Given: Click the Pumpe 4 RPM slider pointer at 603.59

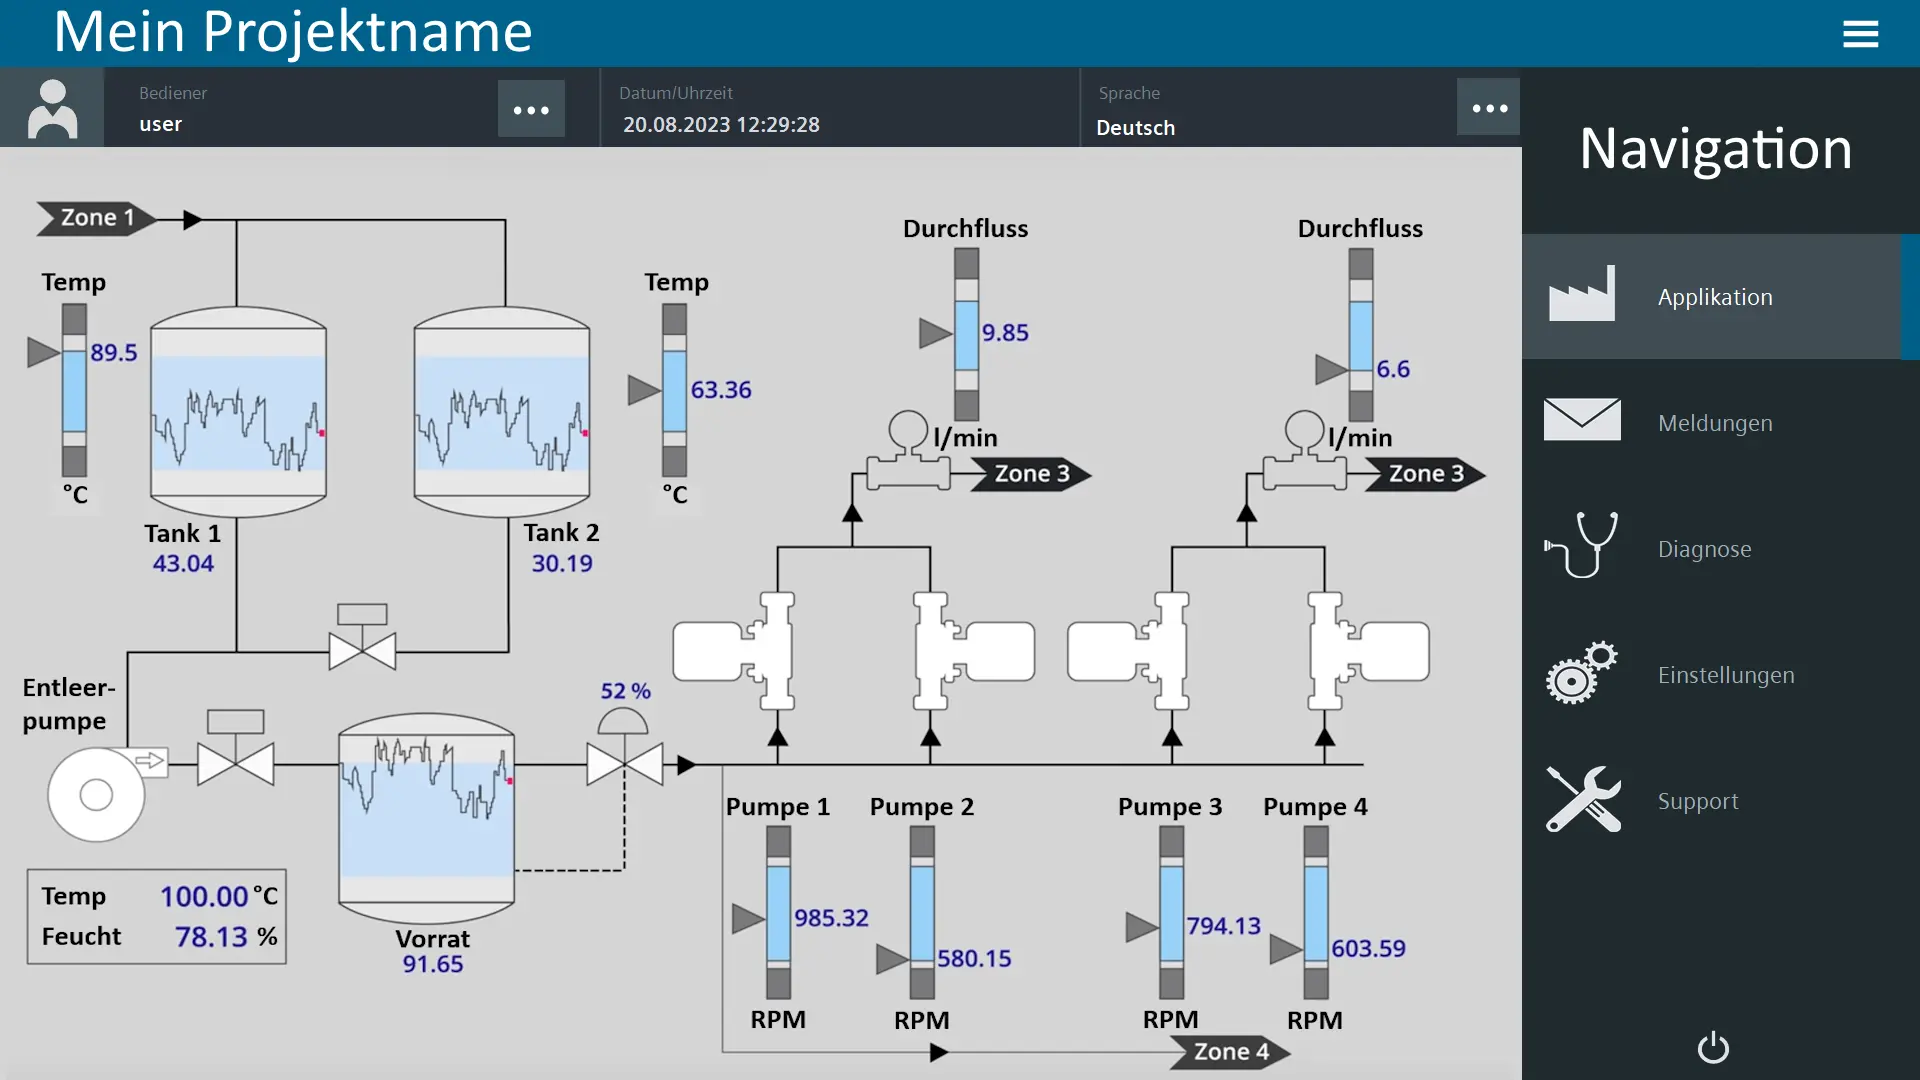Looking at the screenshot, I should (x=1286, y=949).
